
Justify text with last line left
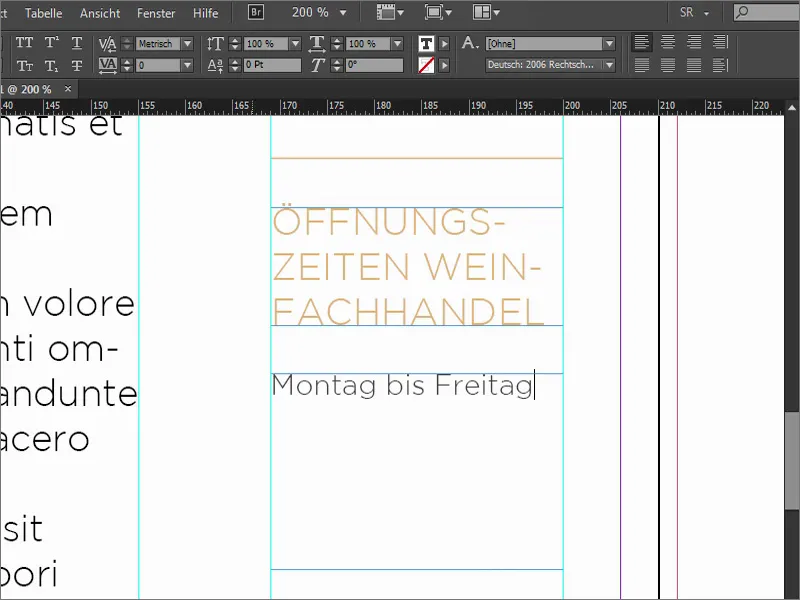click(642, 65)
